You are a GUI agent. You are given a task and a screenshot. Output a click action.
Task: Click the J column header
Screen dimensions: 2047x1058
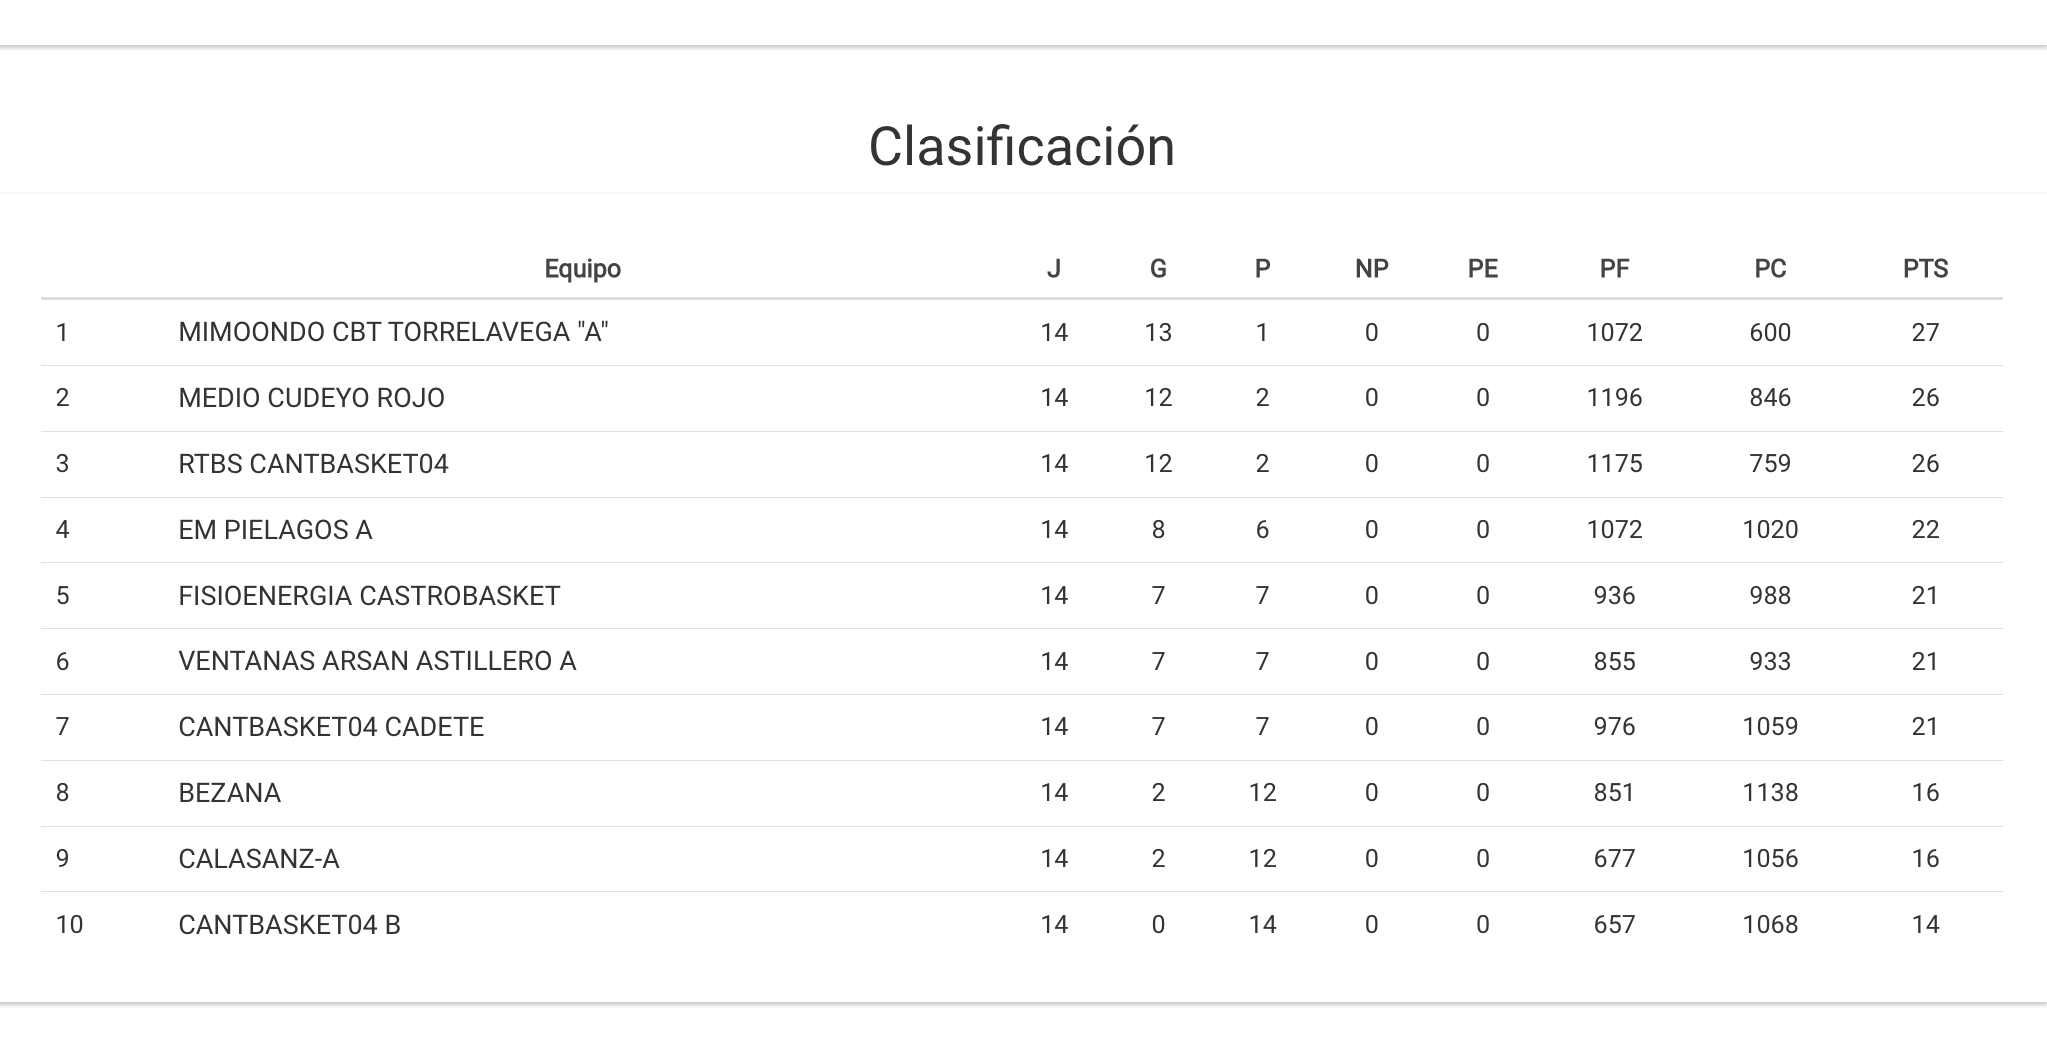click(x=1053, y=269)
